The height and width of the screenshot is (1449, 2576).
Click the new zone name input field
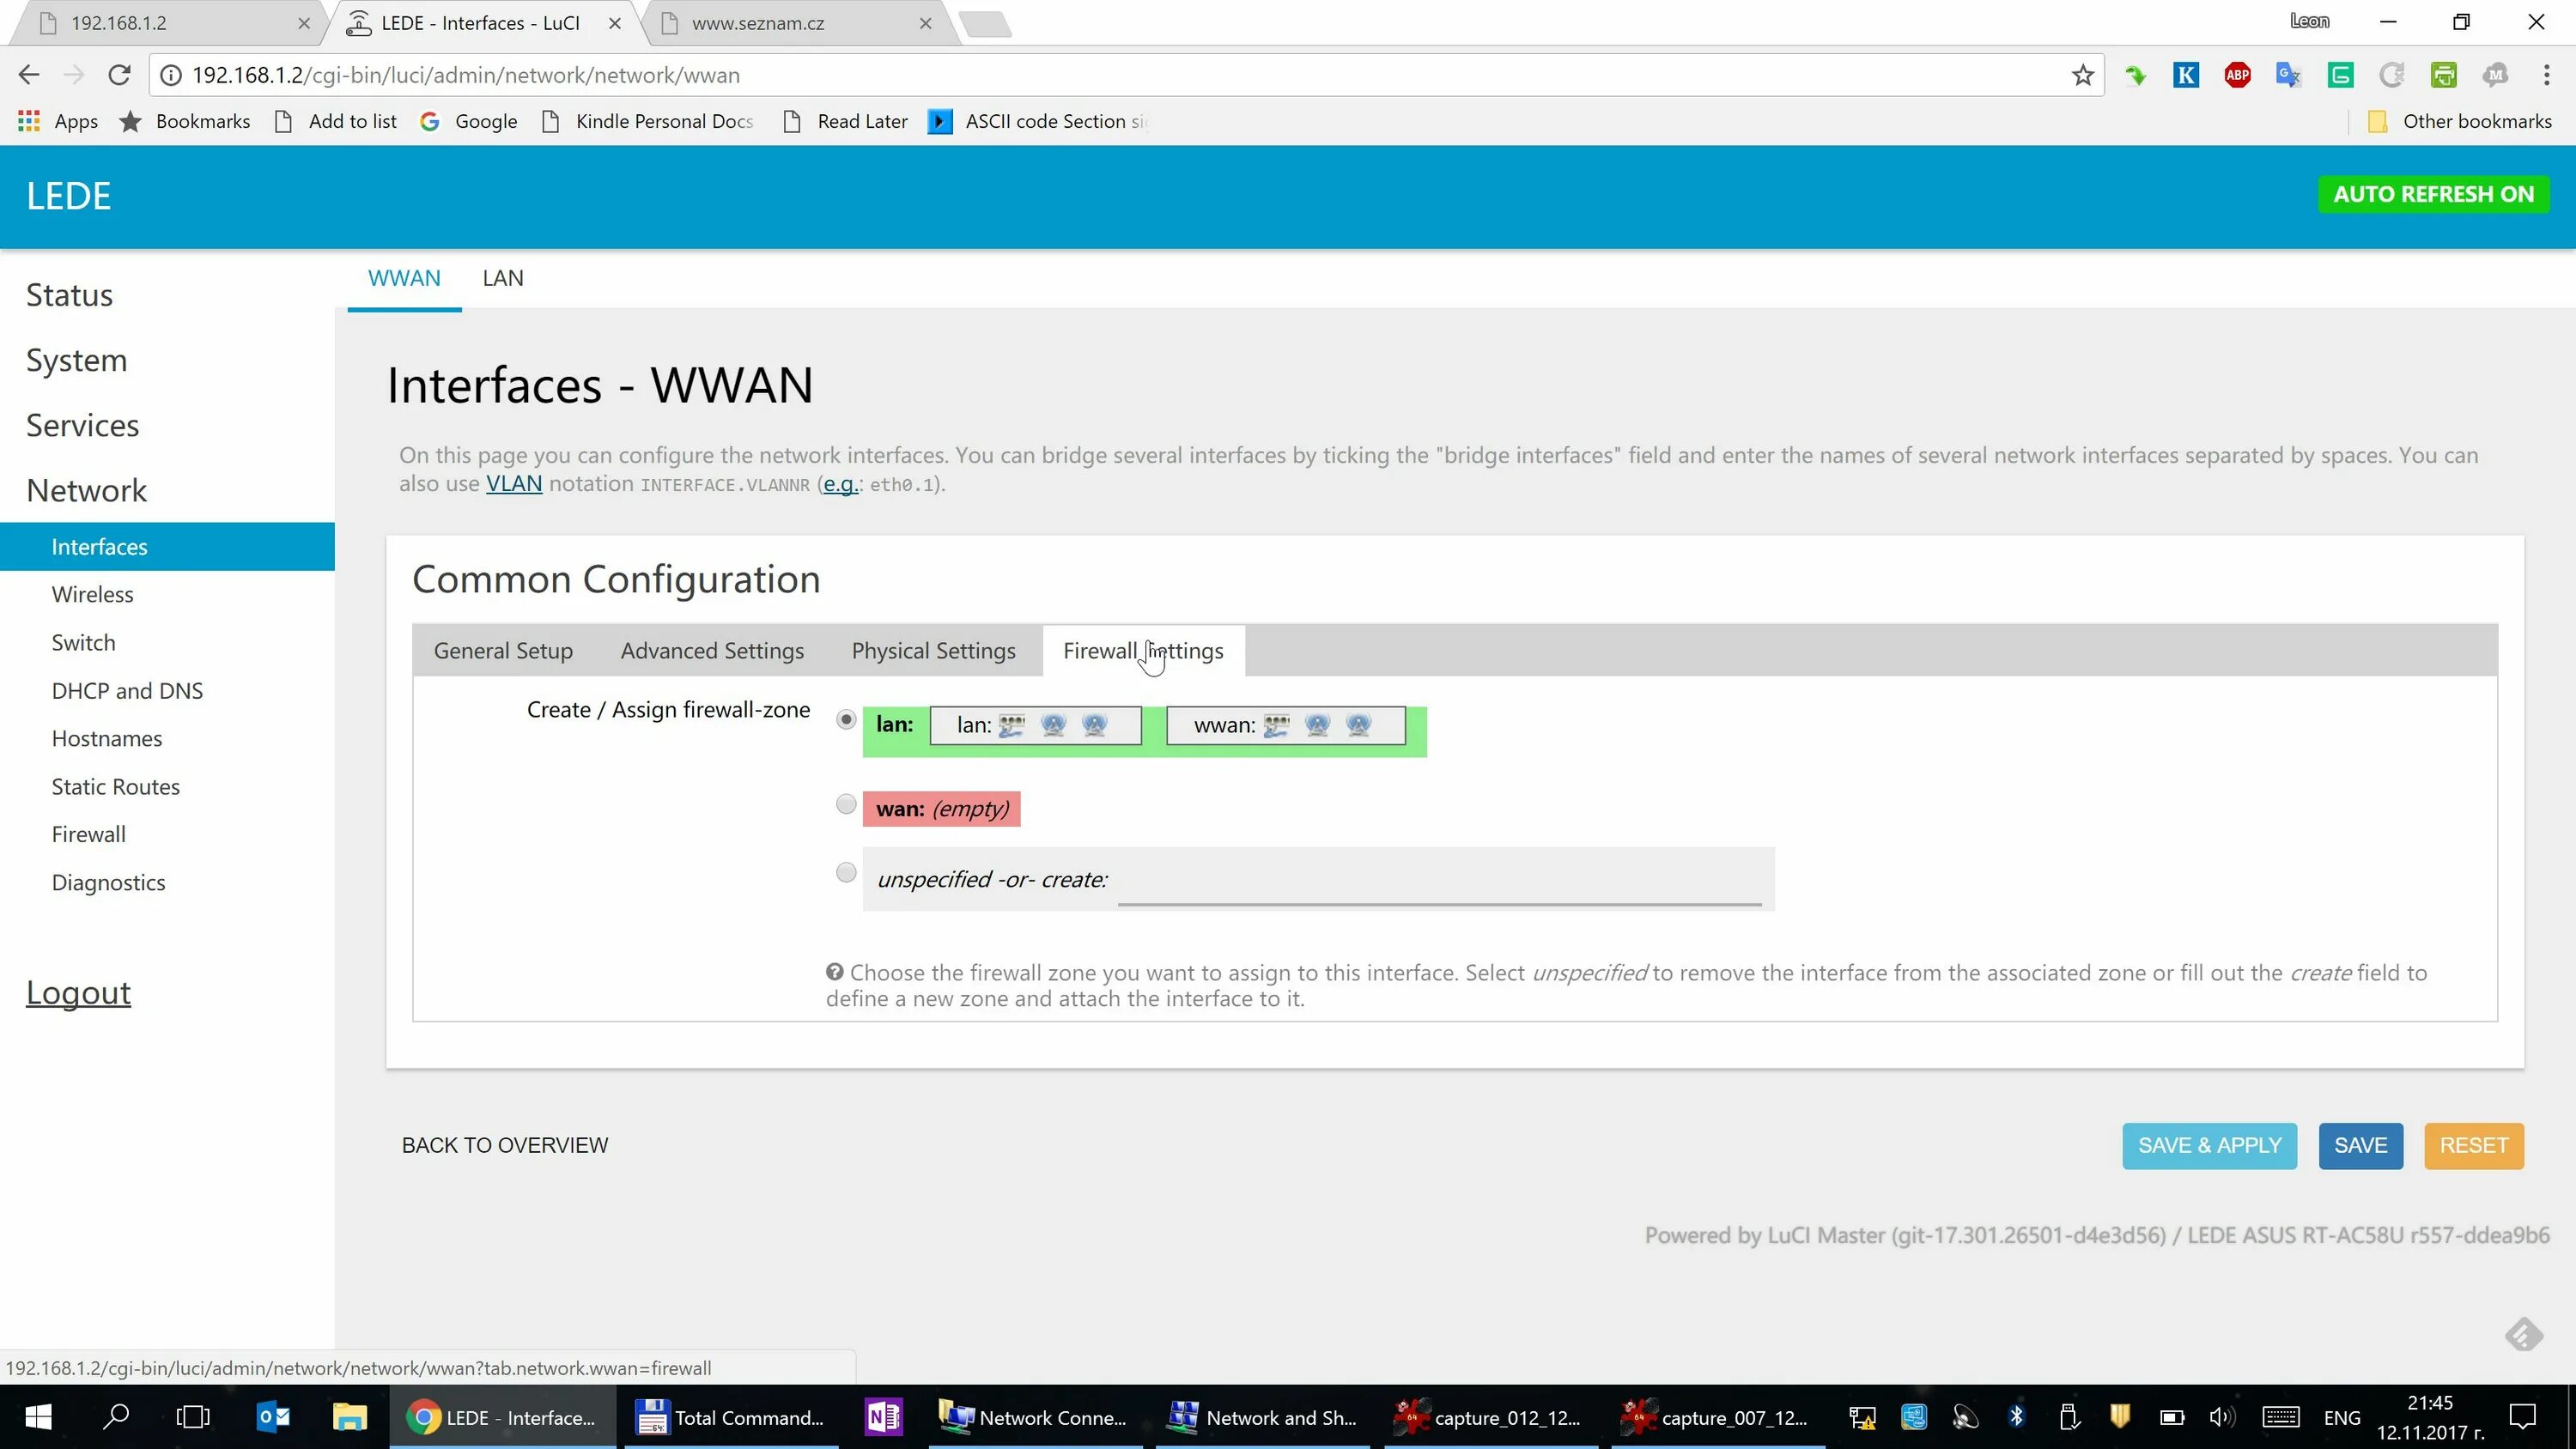click(1438, 882)
